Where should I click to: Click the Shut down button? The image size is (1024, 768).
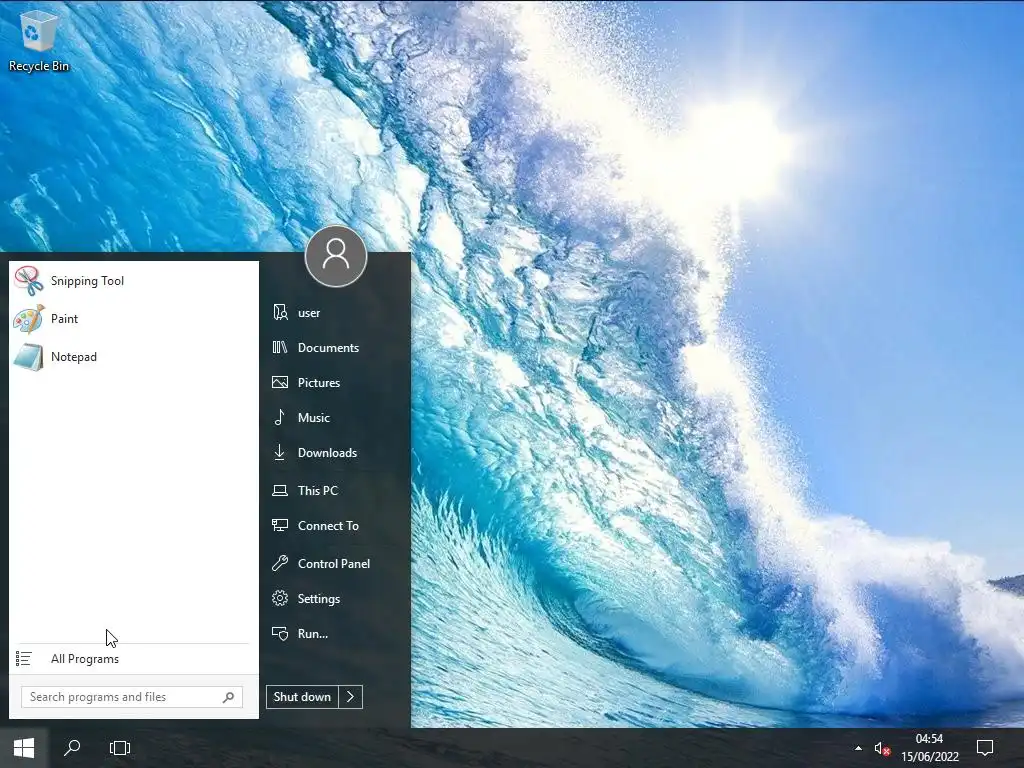tap(302, 697)
